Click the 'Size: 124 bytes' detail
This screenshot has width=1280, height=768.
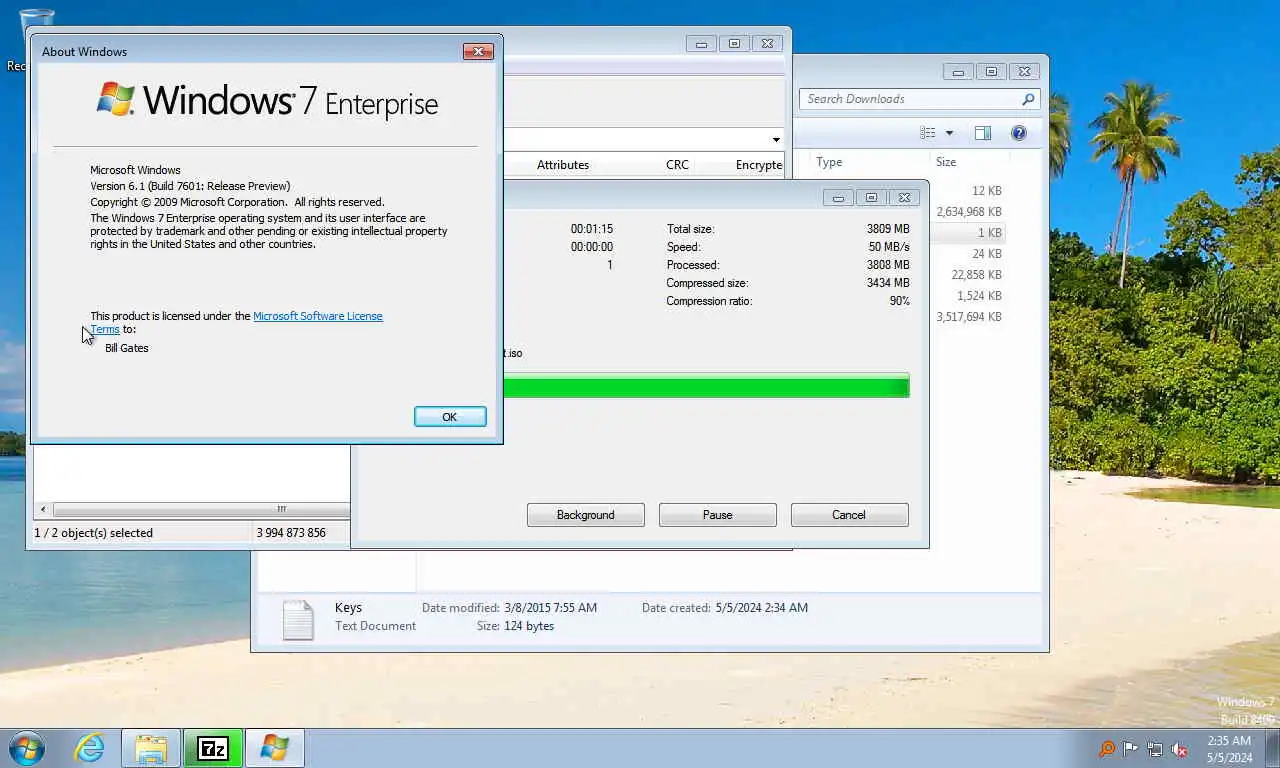pyautogui.click(x=515, y=626)
